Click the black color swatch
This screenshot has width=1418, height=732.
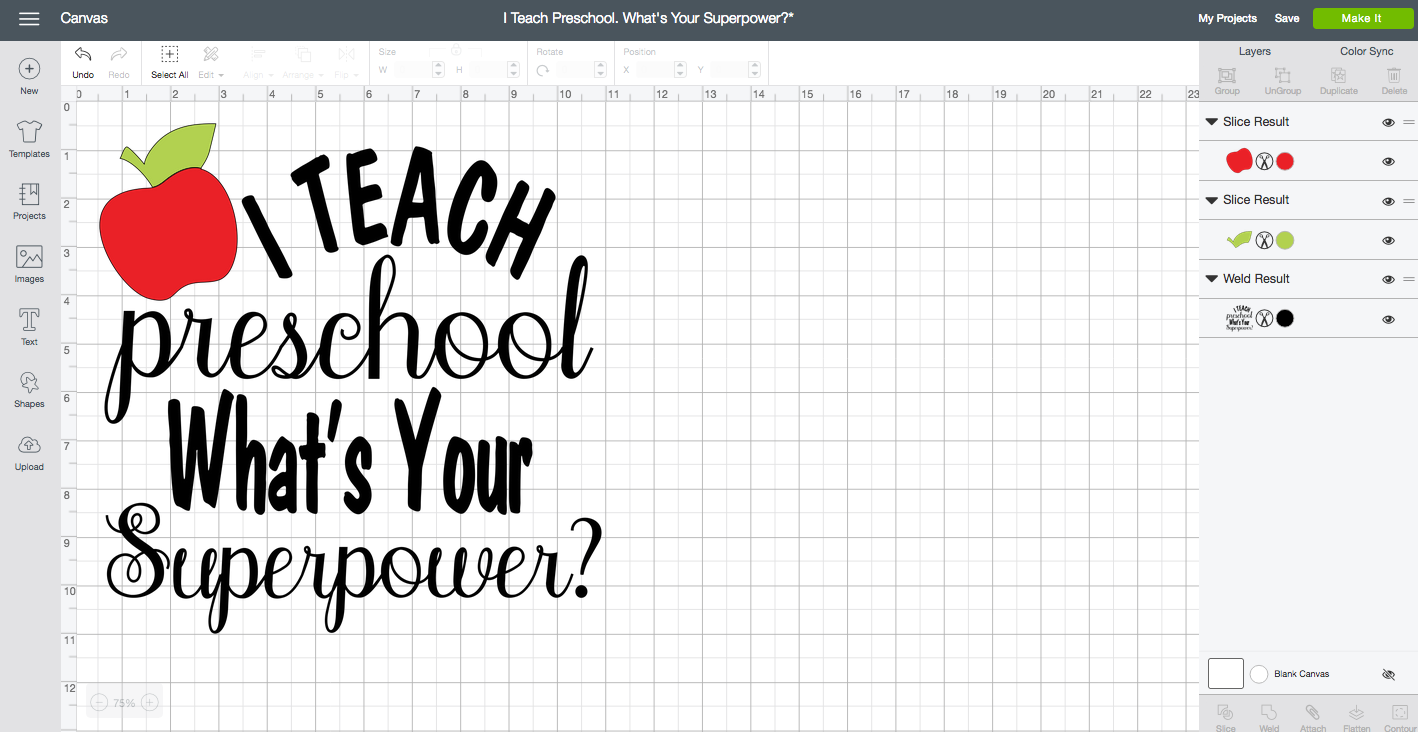(x=1285, y=319)
